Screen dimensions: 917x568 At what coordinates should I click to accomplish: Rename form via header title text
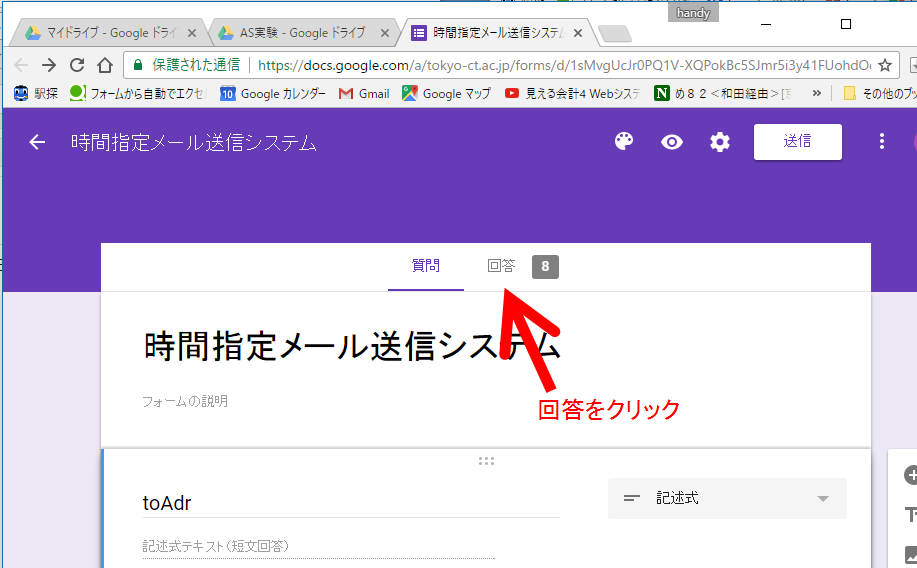click(194, 143)
